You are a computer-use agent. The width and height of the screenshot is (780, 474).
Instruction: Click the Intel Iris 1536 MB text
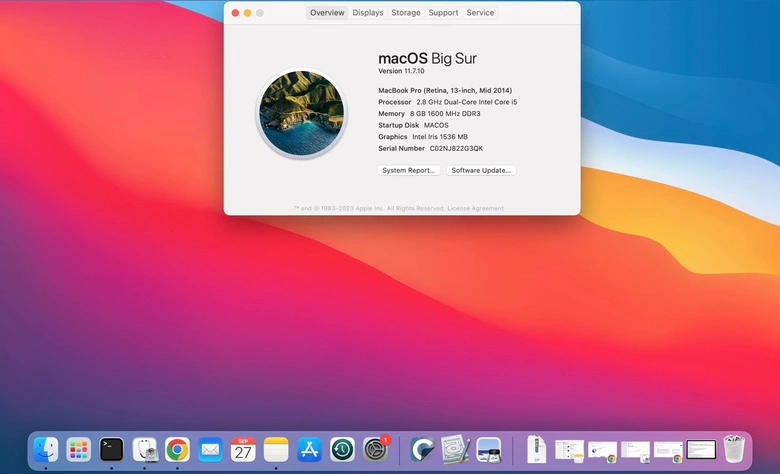(x=440, y=137)
